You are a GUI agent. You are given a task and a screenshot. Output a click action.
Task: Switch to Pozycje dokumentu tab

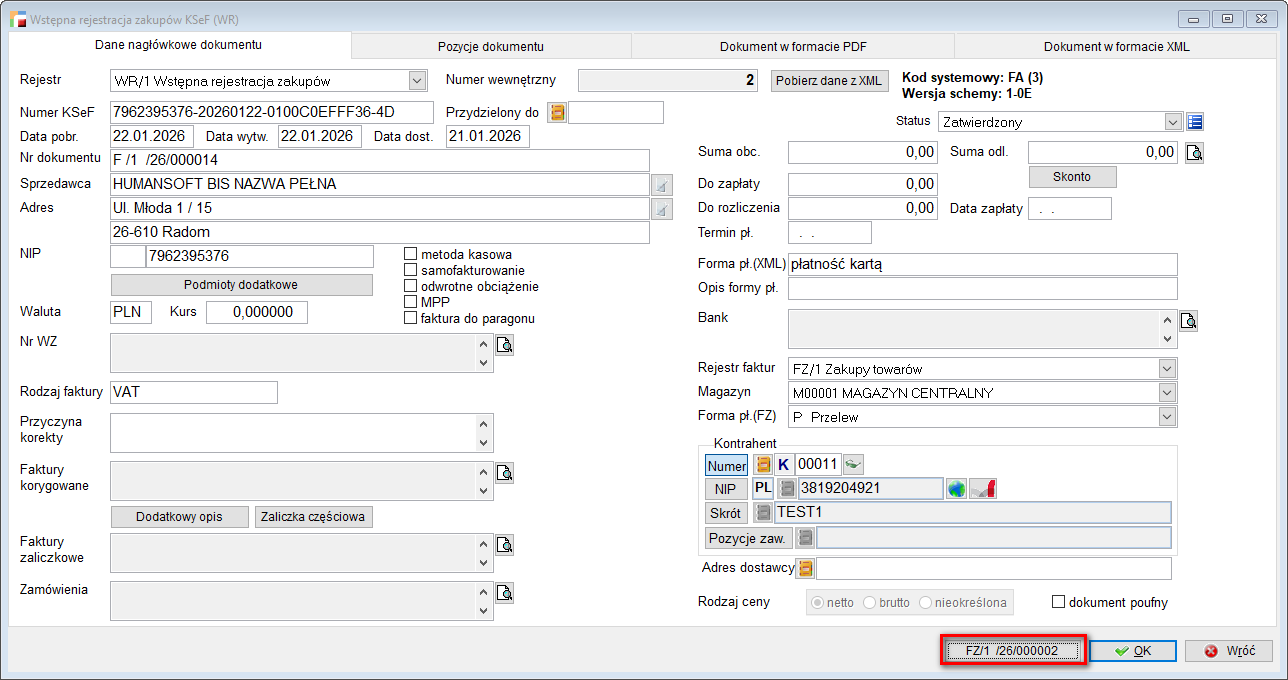pyautogui.click(x=490, y=46)
